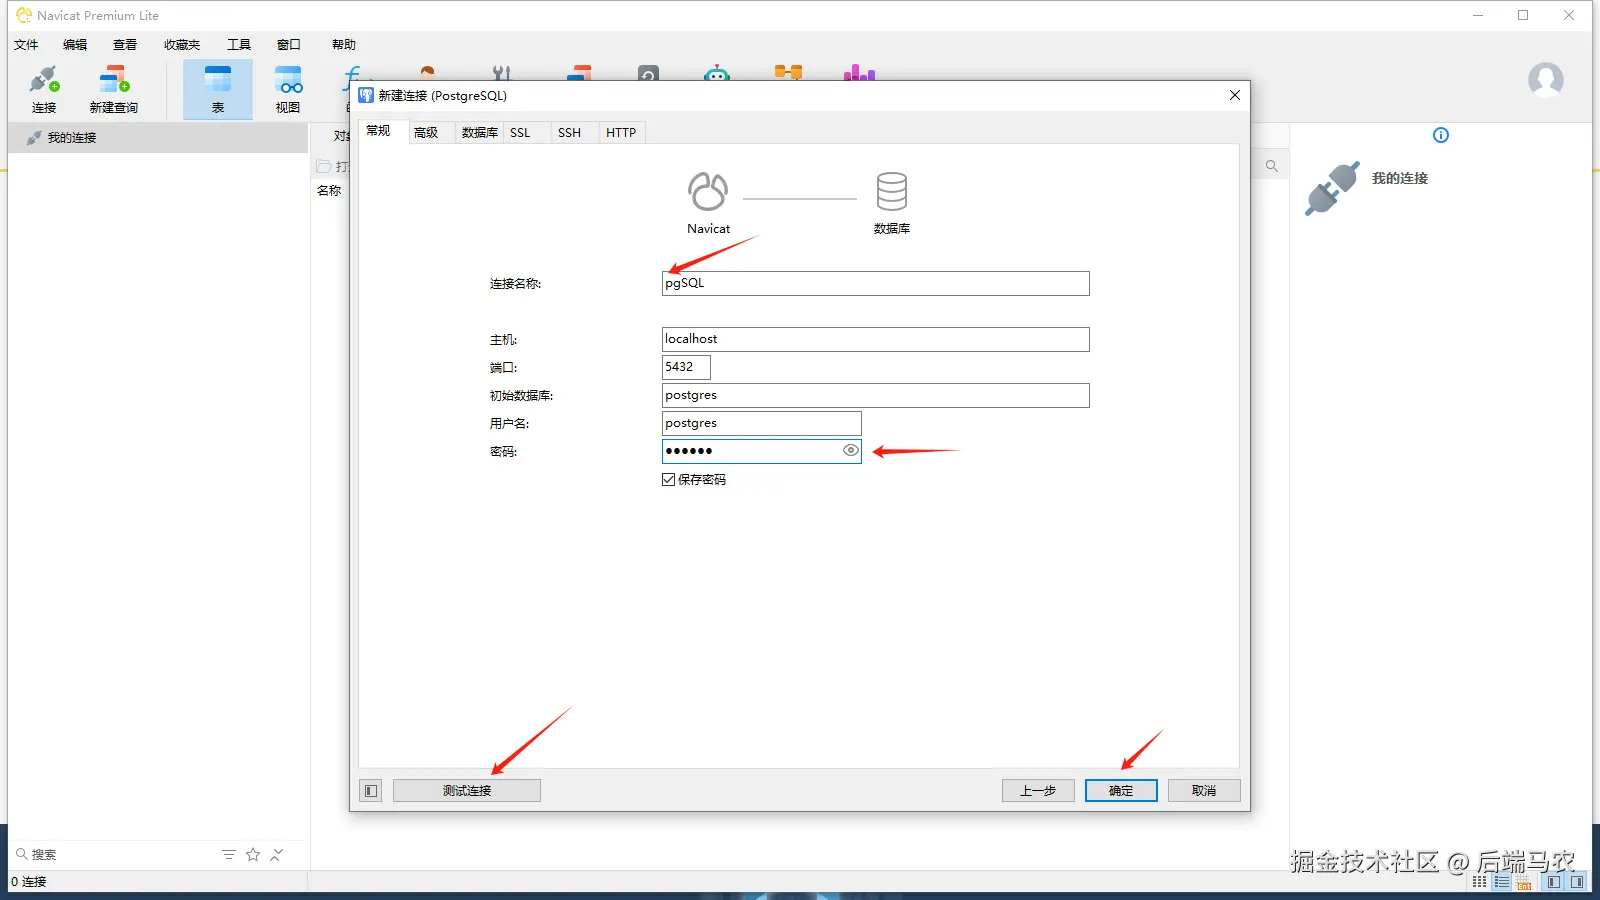The height and width of the screenshot is (900, 1600).
Task: Switch to icon grid view in status bar
Action: [1480, 882]
